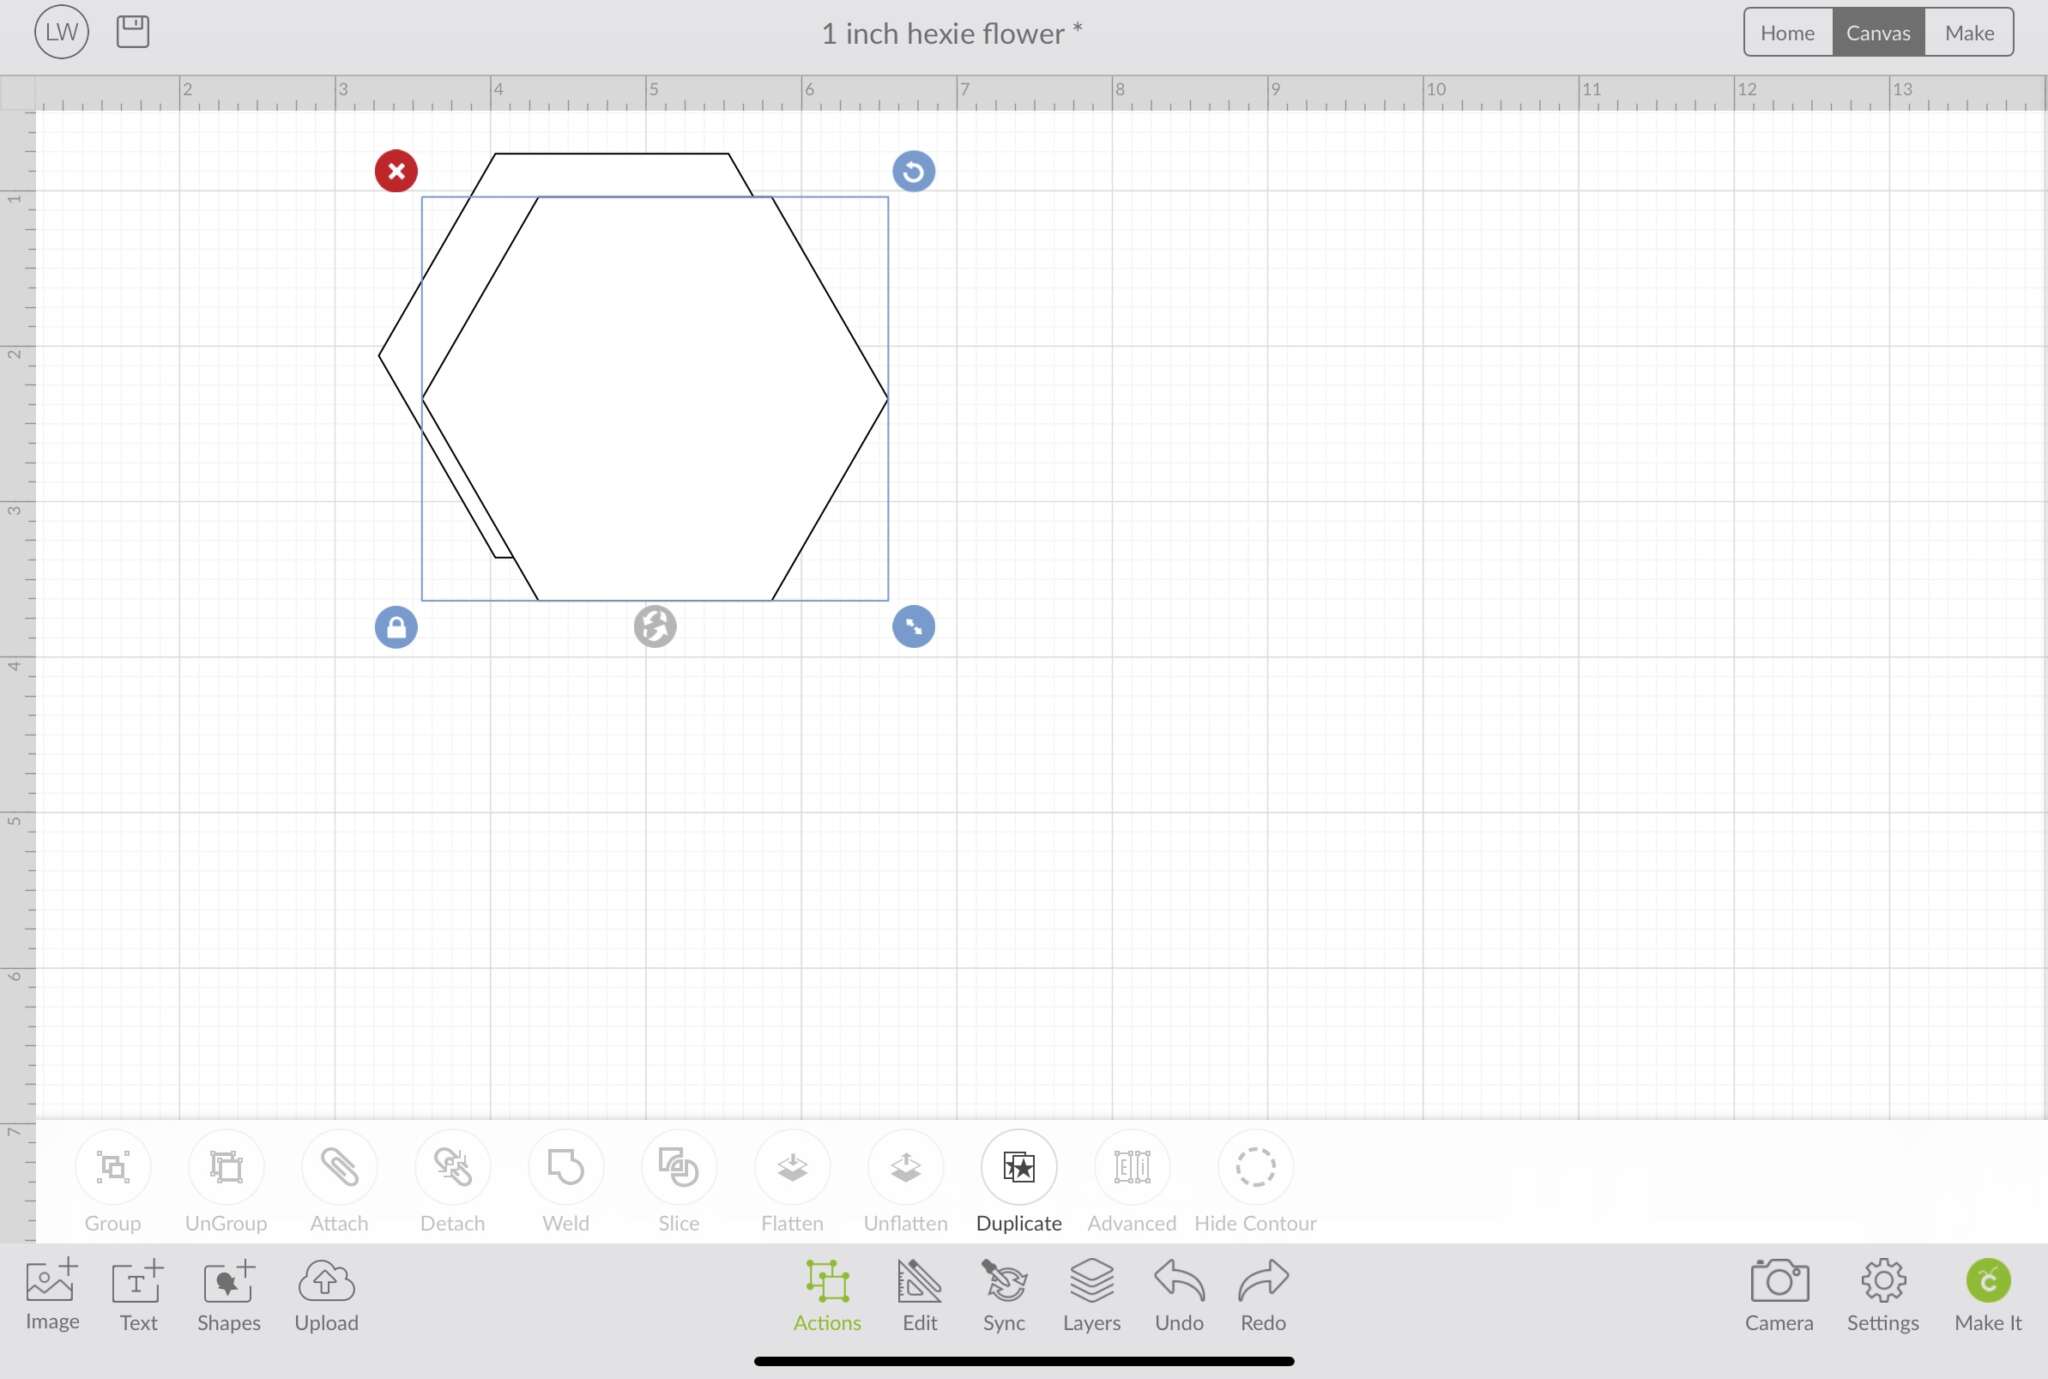Delete selection with the red X handle
The height and width of the screenshot is (1379, 2048).
396,171
